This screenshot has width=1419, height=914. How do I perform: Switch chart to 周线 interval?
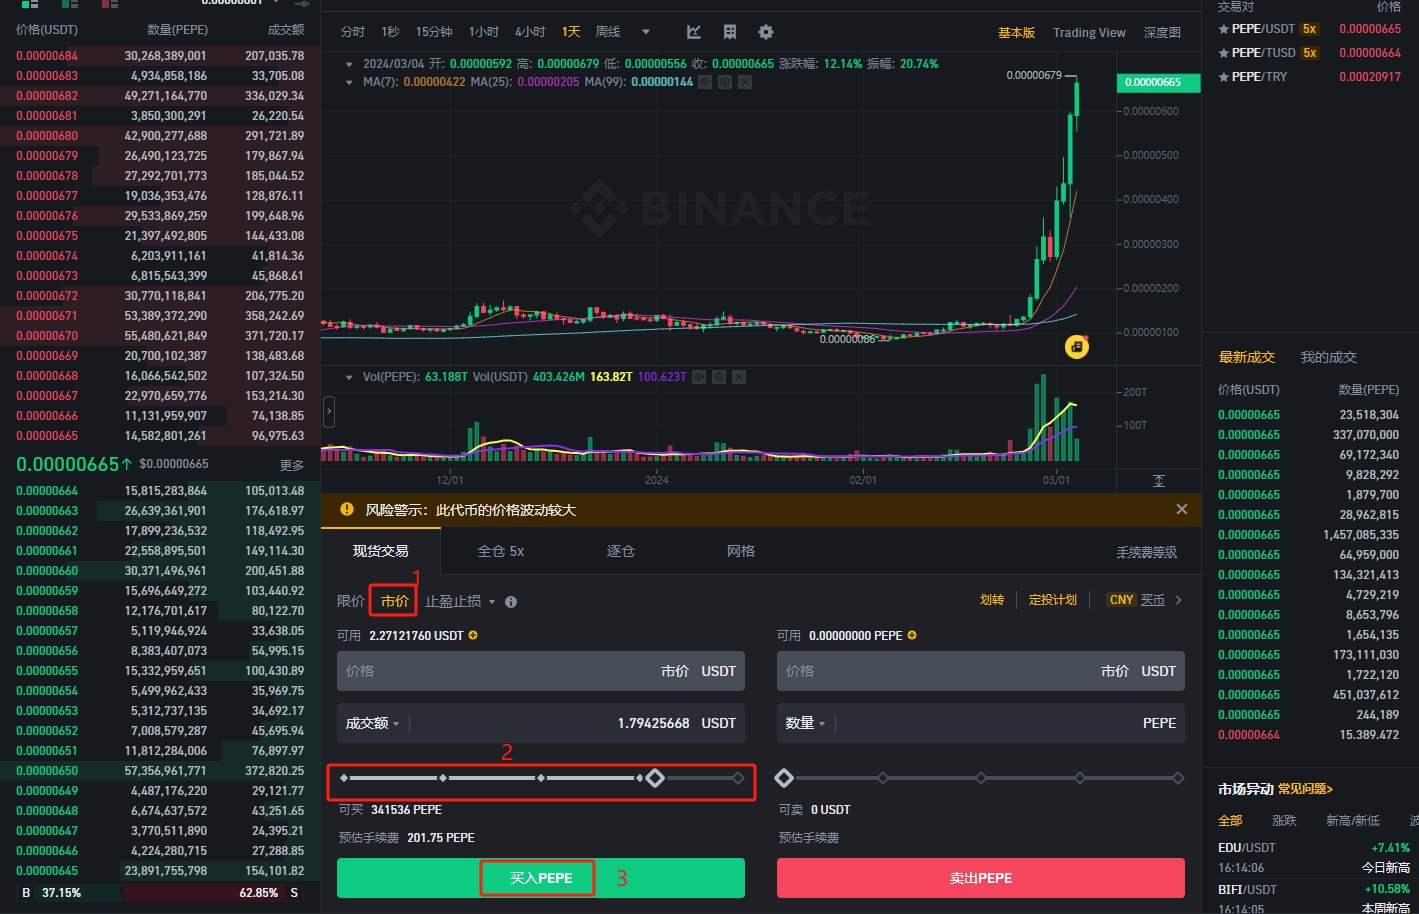[x=608, y=32]
